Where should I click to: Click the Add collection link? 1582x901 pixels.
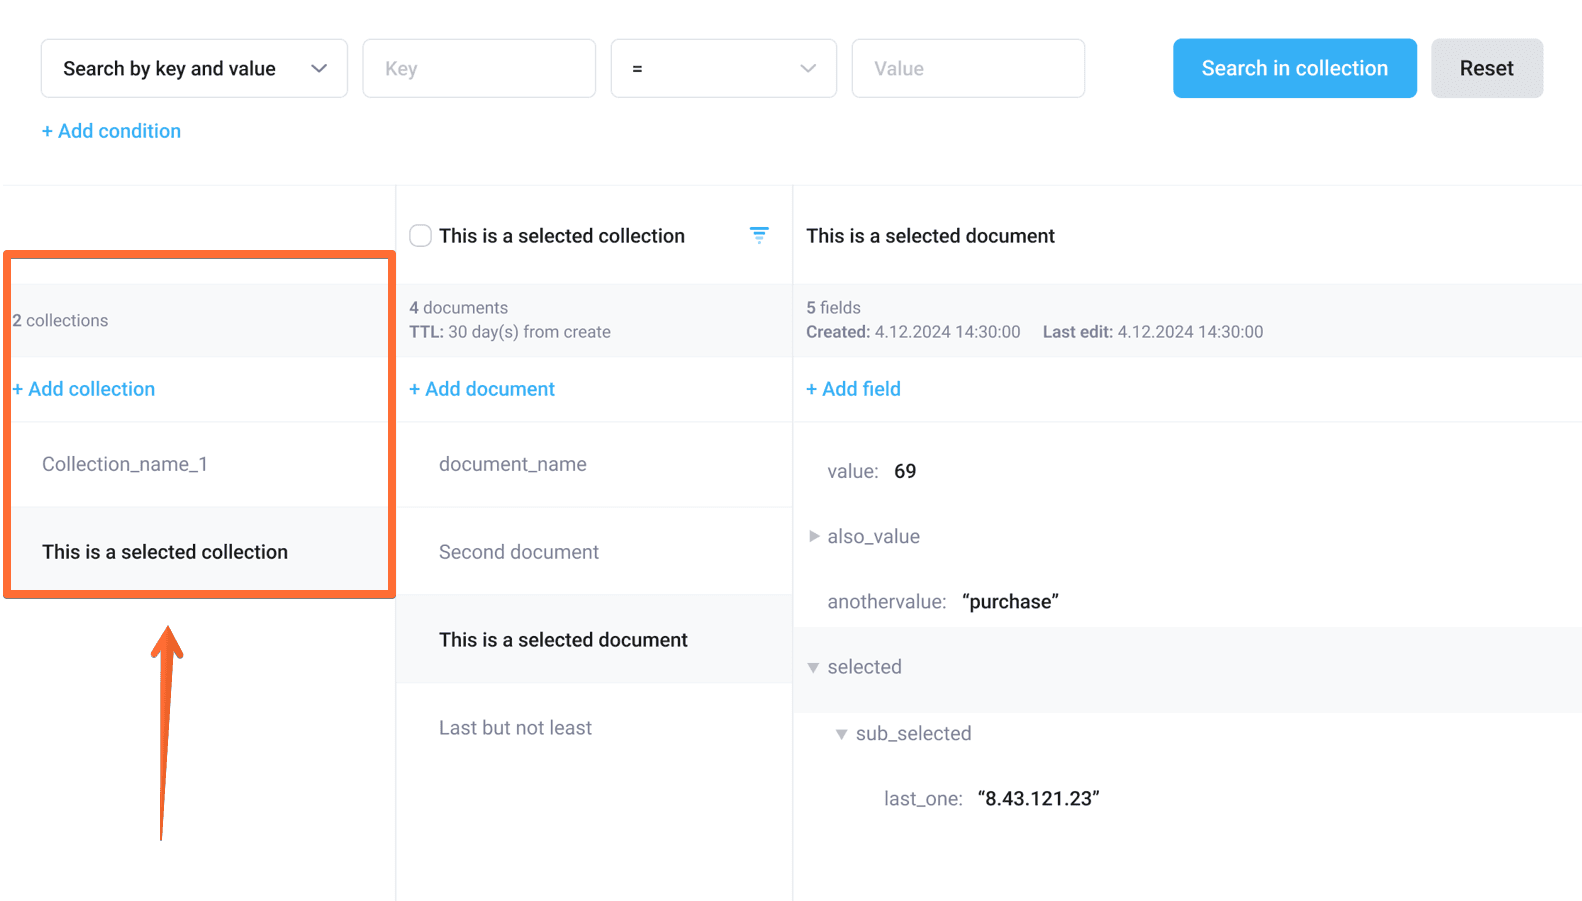click(x=84, y=389)
